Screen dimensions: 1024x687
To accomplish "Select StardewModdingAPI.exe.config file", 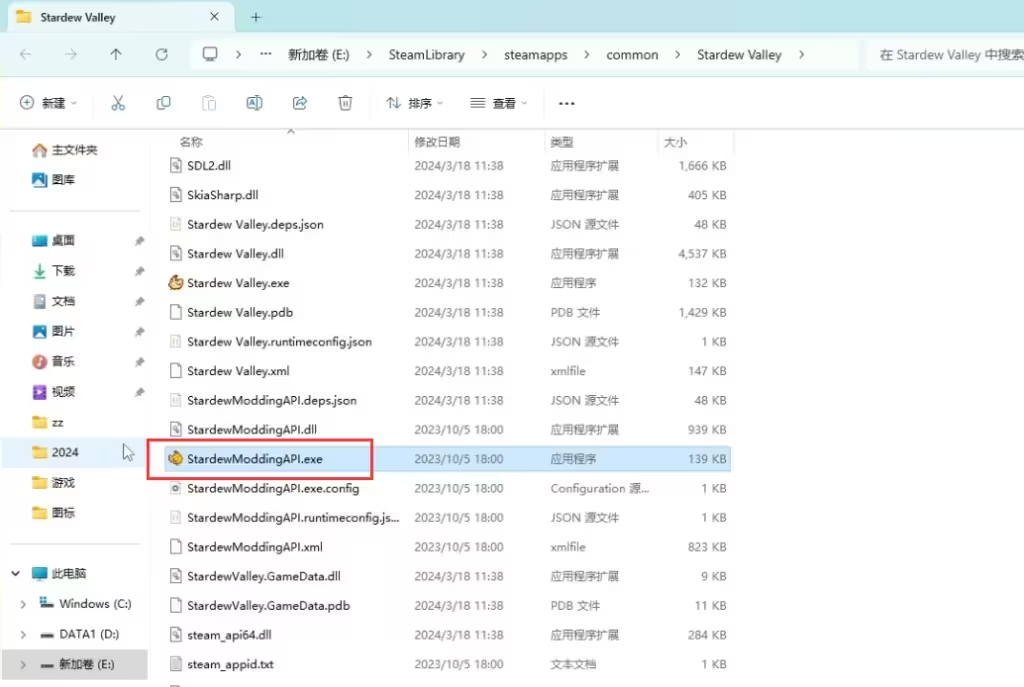I will click(x=273, y=488).
